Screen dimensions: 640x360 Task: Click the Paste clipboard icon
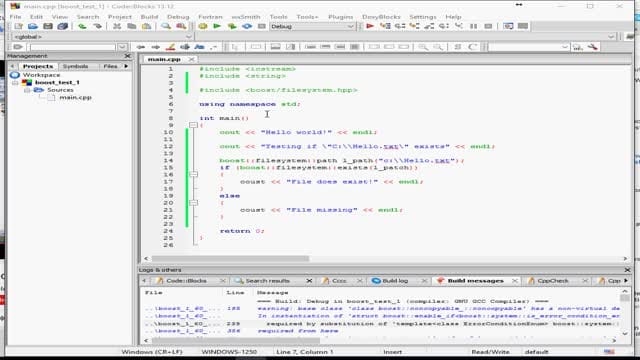(146, 26)
